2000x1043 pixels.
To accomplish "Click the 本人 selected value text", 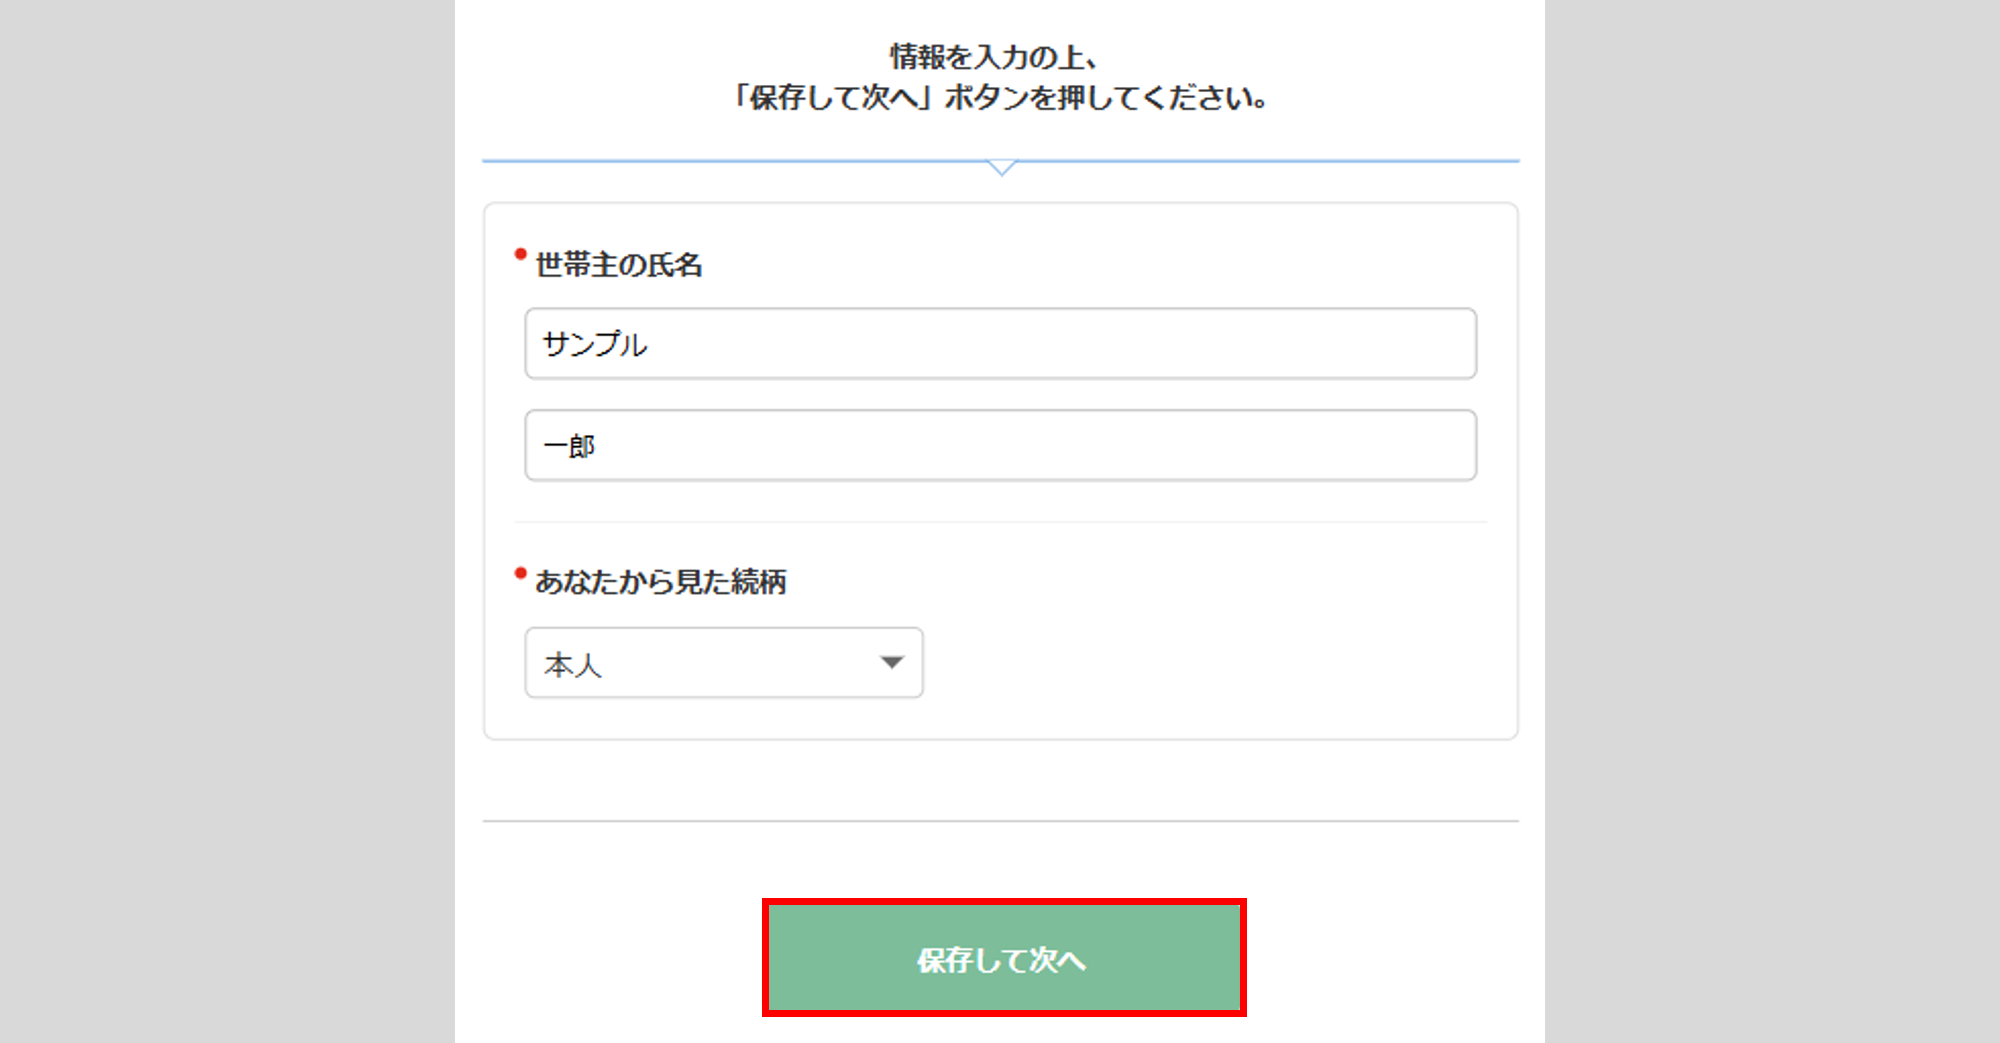I will [573, 664].
